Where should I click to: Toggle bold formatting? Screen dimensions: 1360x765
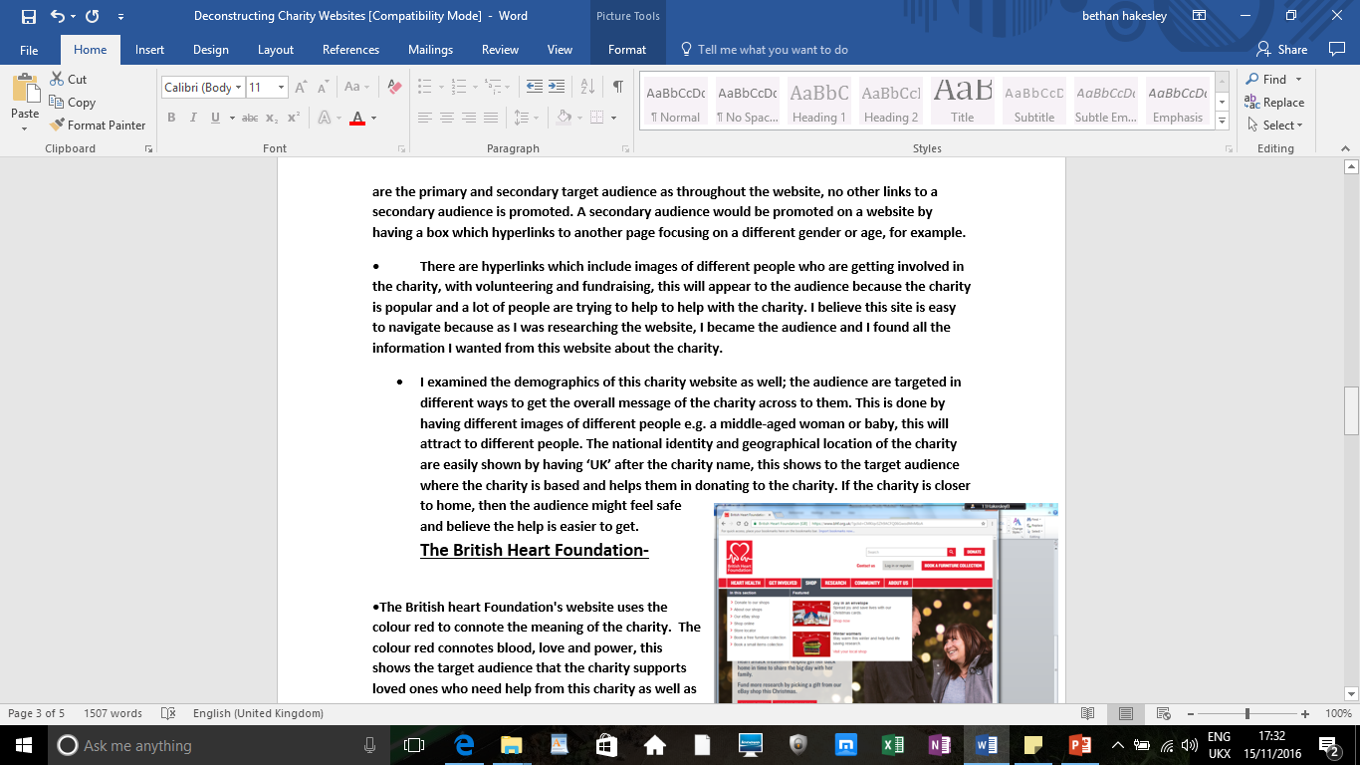coord(171,118)
